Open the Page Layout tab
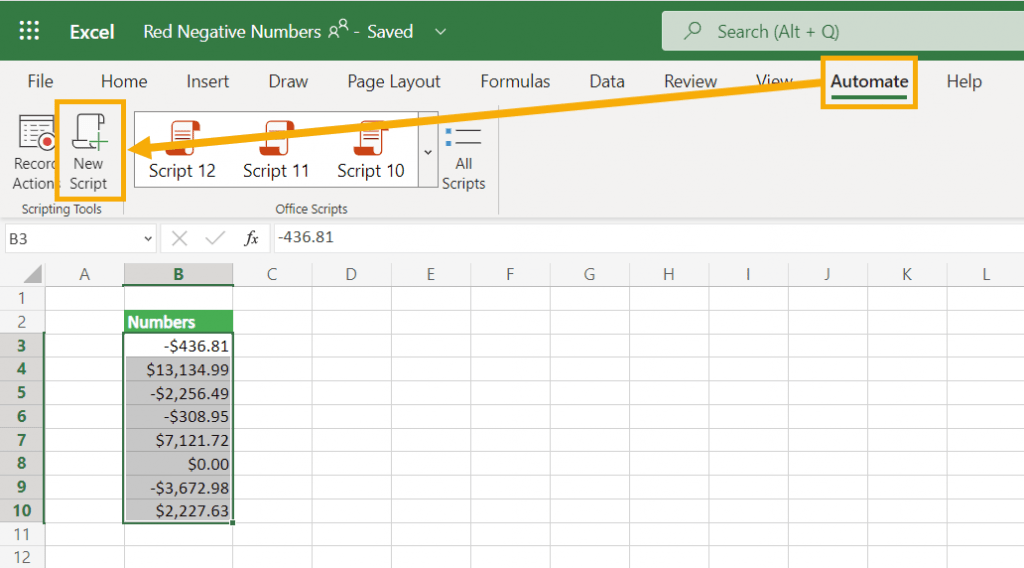This screenshot has height=568, width=1024. [394, 82]
